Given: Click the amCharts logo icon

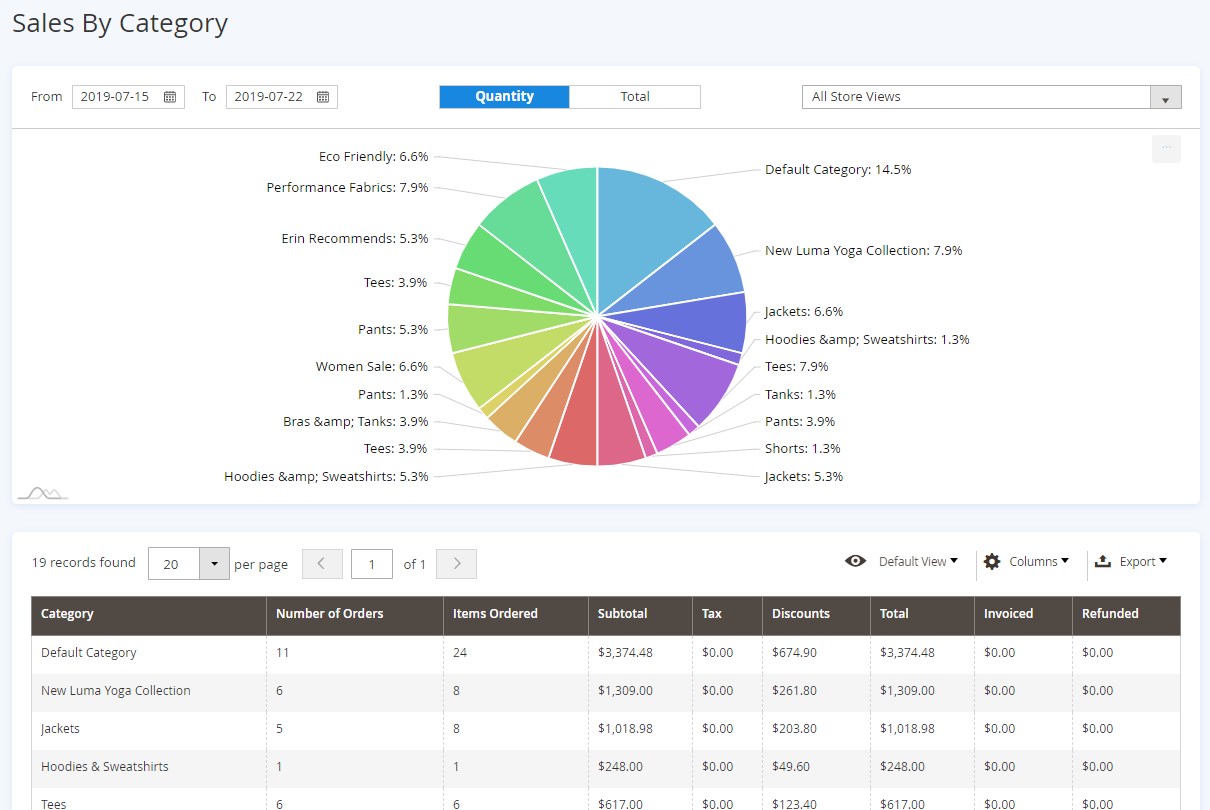Looking at the screenshot, I should point(43,492).
